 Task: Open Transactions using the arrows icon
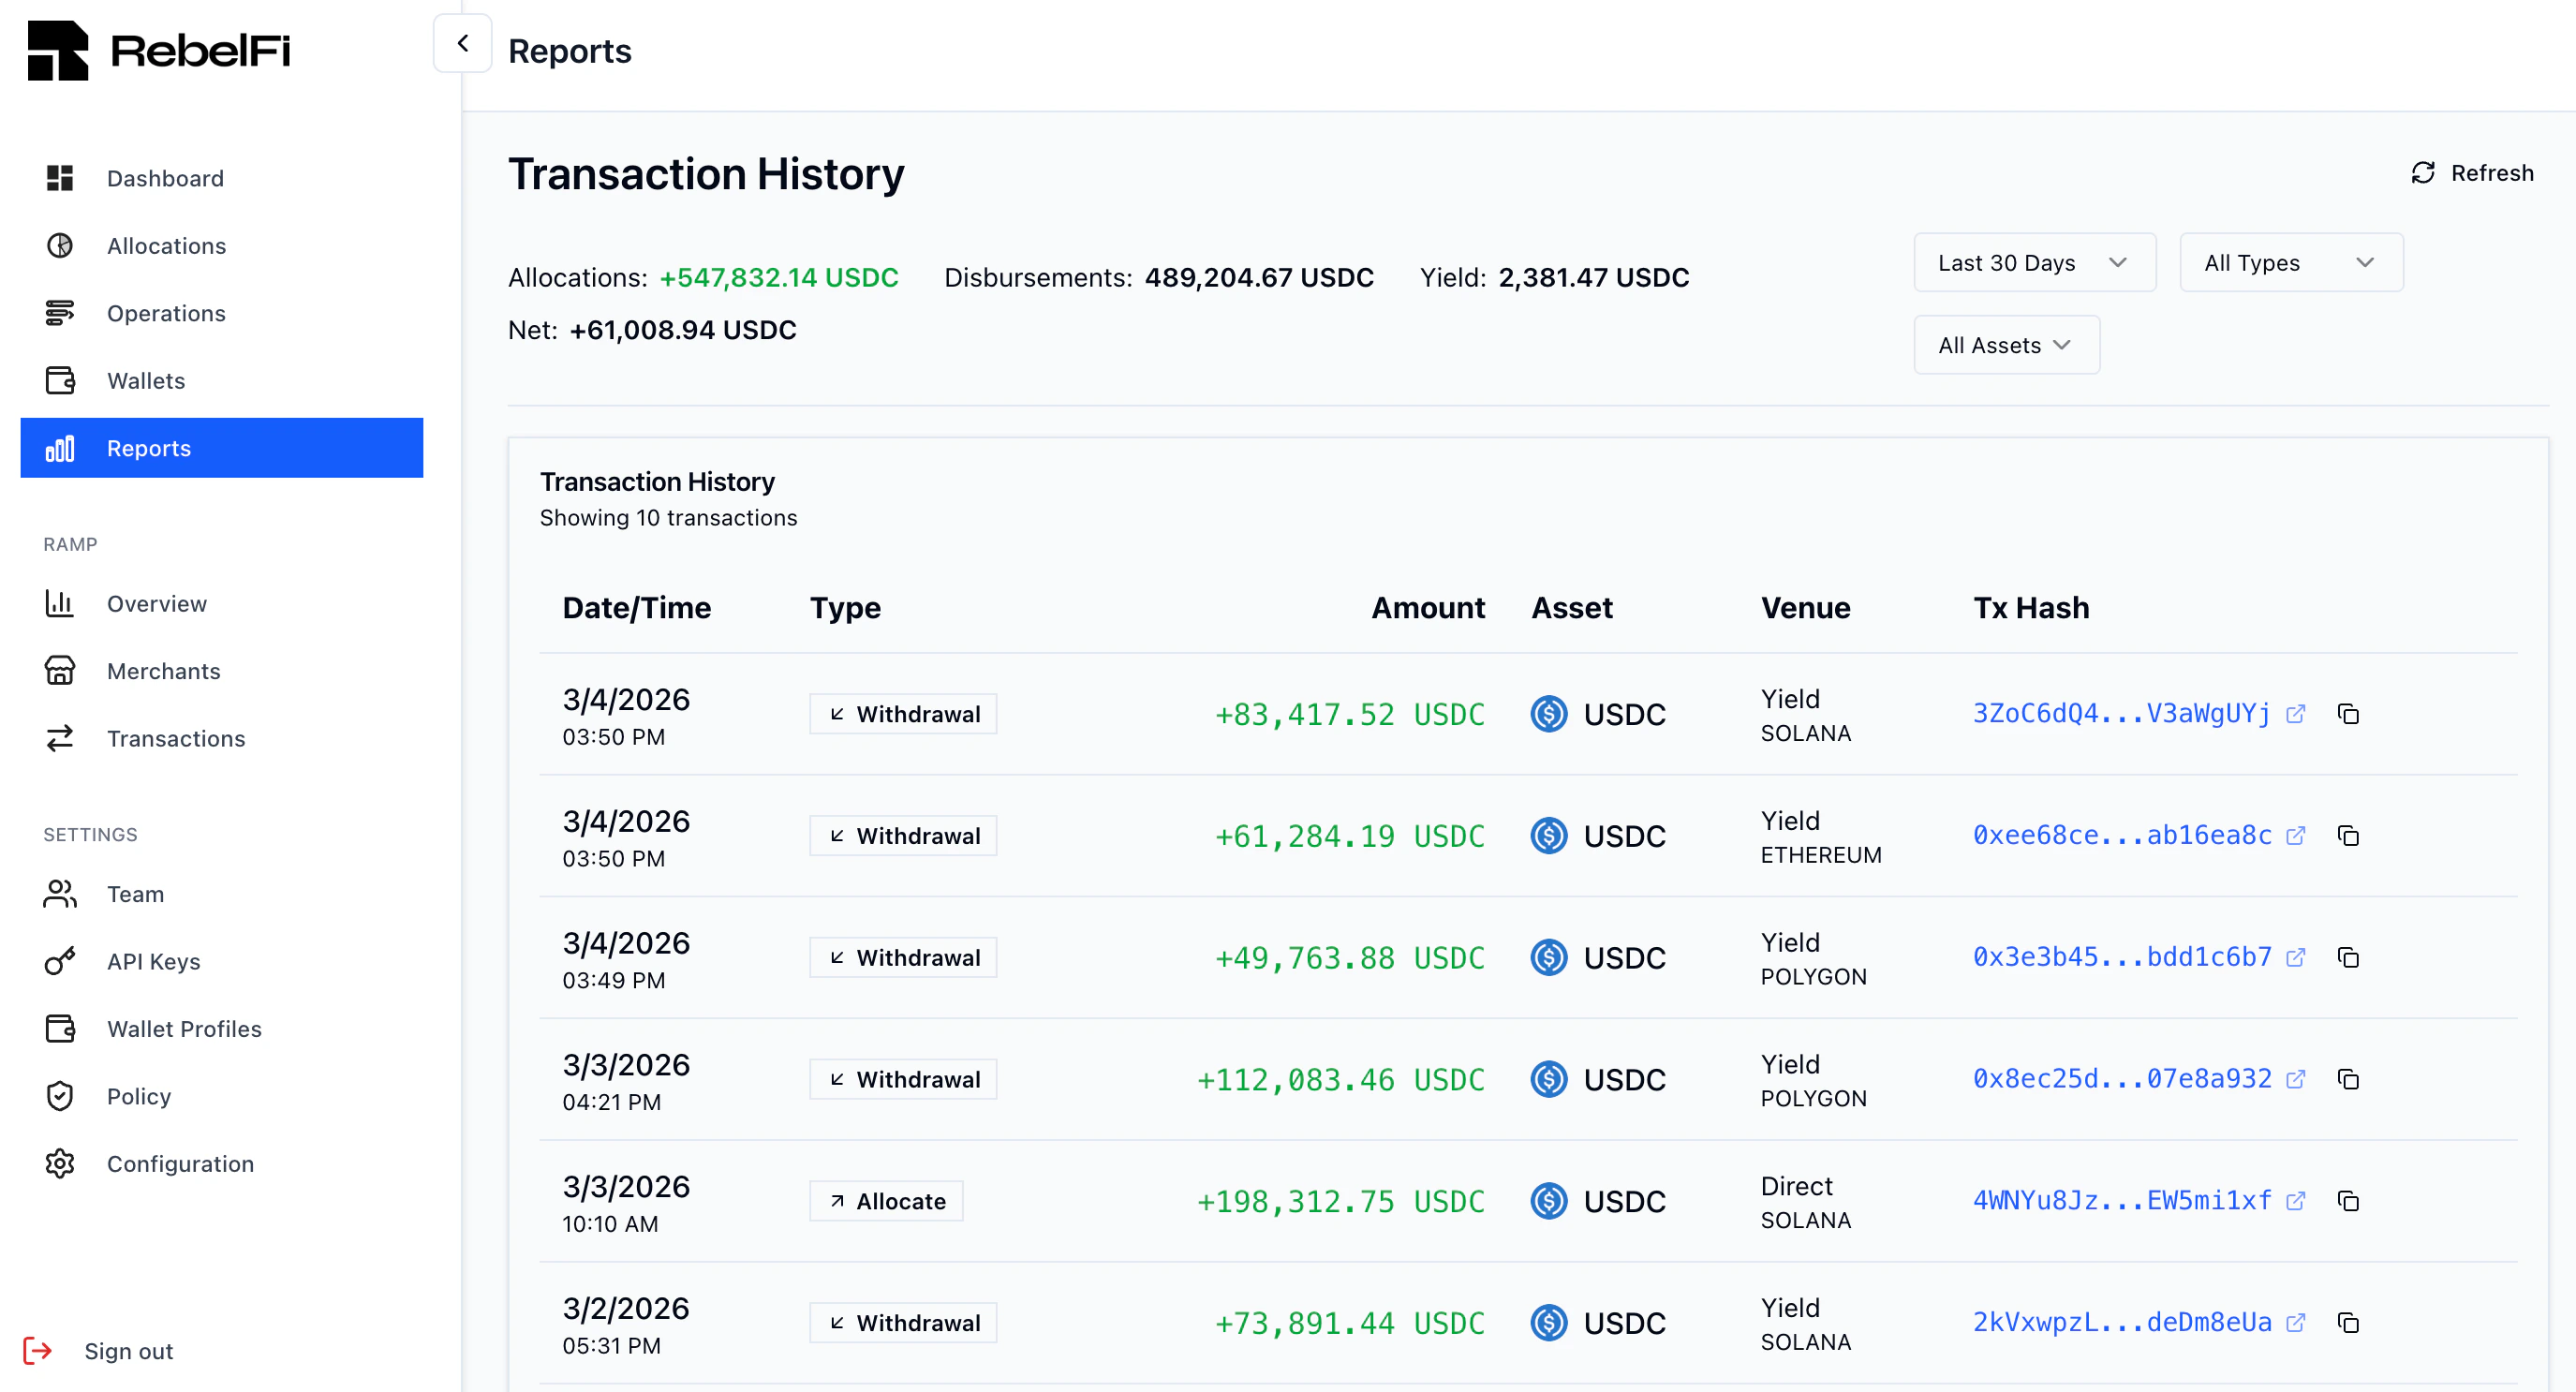click(x=60, y=739)
